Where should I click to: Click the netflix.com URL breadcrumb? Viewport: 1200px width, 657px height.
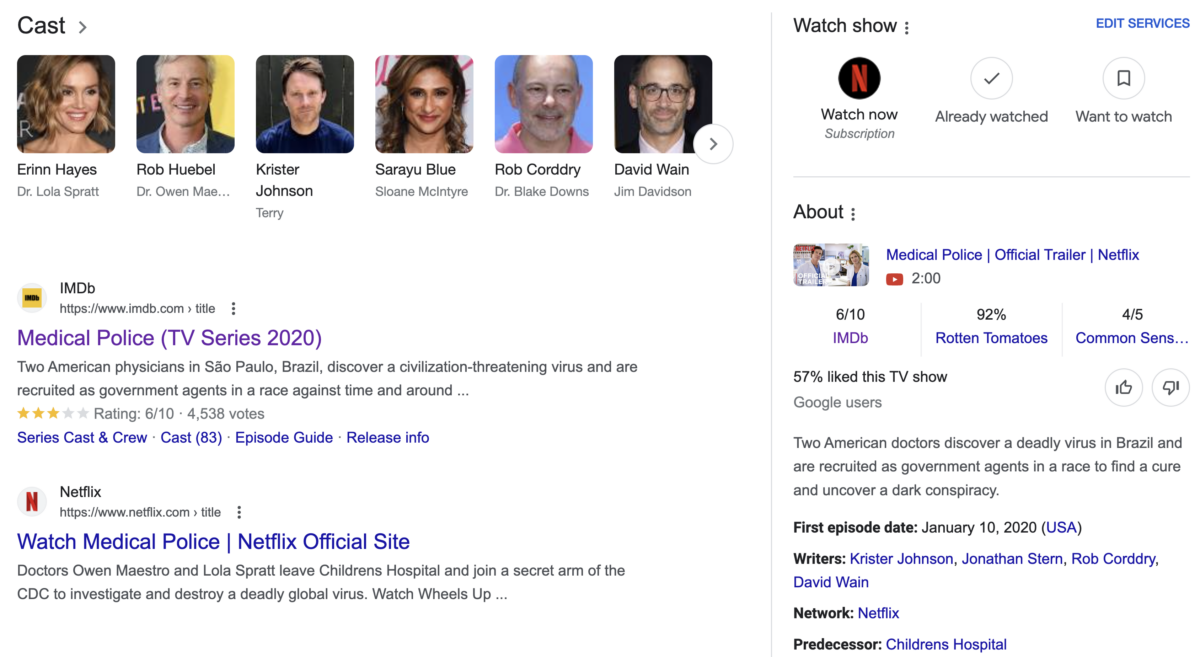tap(140, 512)
